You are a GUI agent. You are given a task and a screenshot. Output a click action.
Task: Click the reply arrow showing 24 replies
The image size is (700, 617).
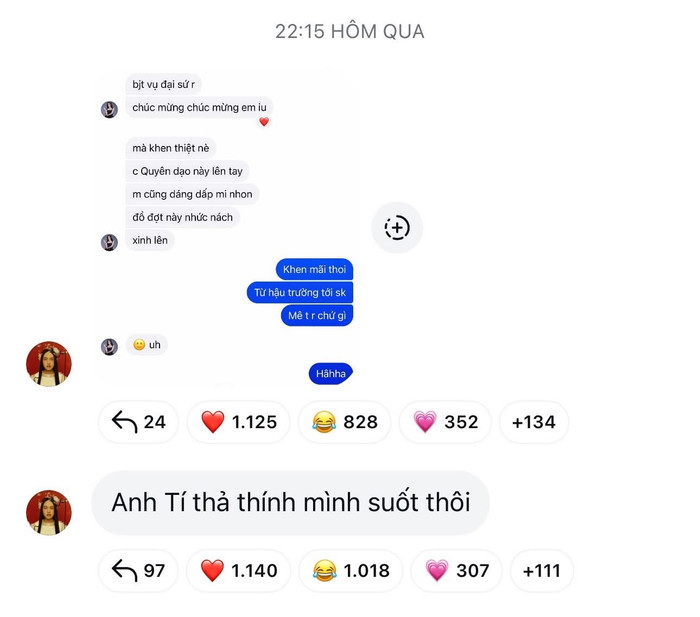(138, 422)
